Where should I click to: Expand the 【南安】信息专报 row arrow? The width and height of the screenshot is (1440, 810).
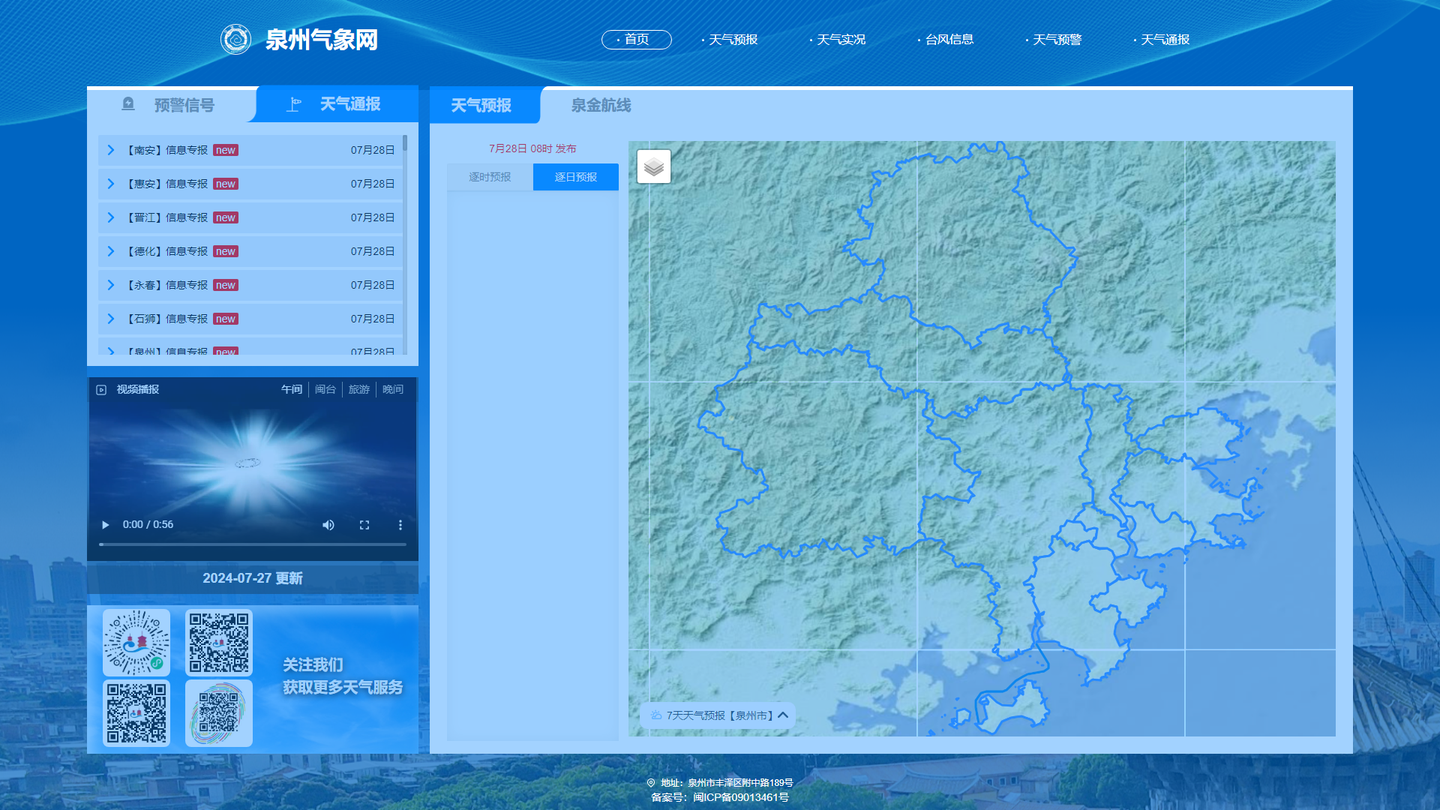[x=111, y=150]
